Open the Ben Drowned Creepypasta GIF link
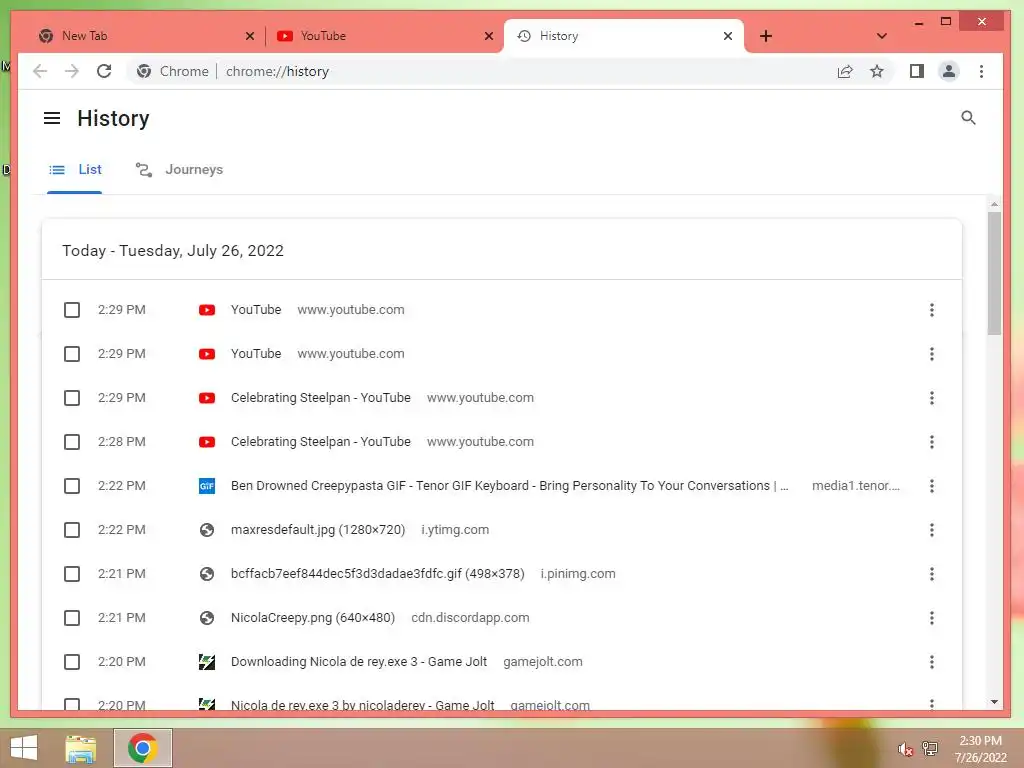Screen dimensions: 1024x768 (x=509, y=486)
